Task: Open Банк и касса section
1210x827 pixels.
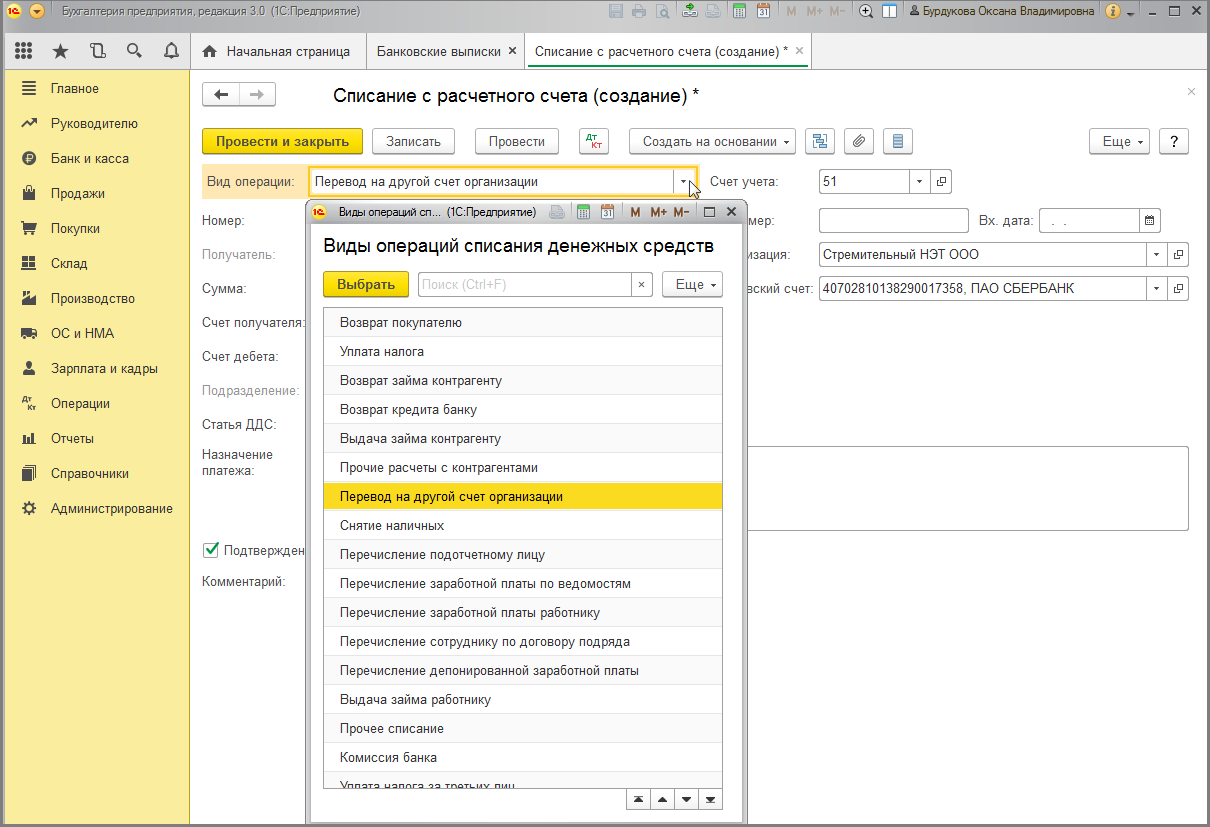Action: click(x=89, y=158)
